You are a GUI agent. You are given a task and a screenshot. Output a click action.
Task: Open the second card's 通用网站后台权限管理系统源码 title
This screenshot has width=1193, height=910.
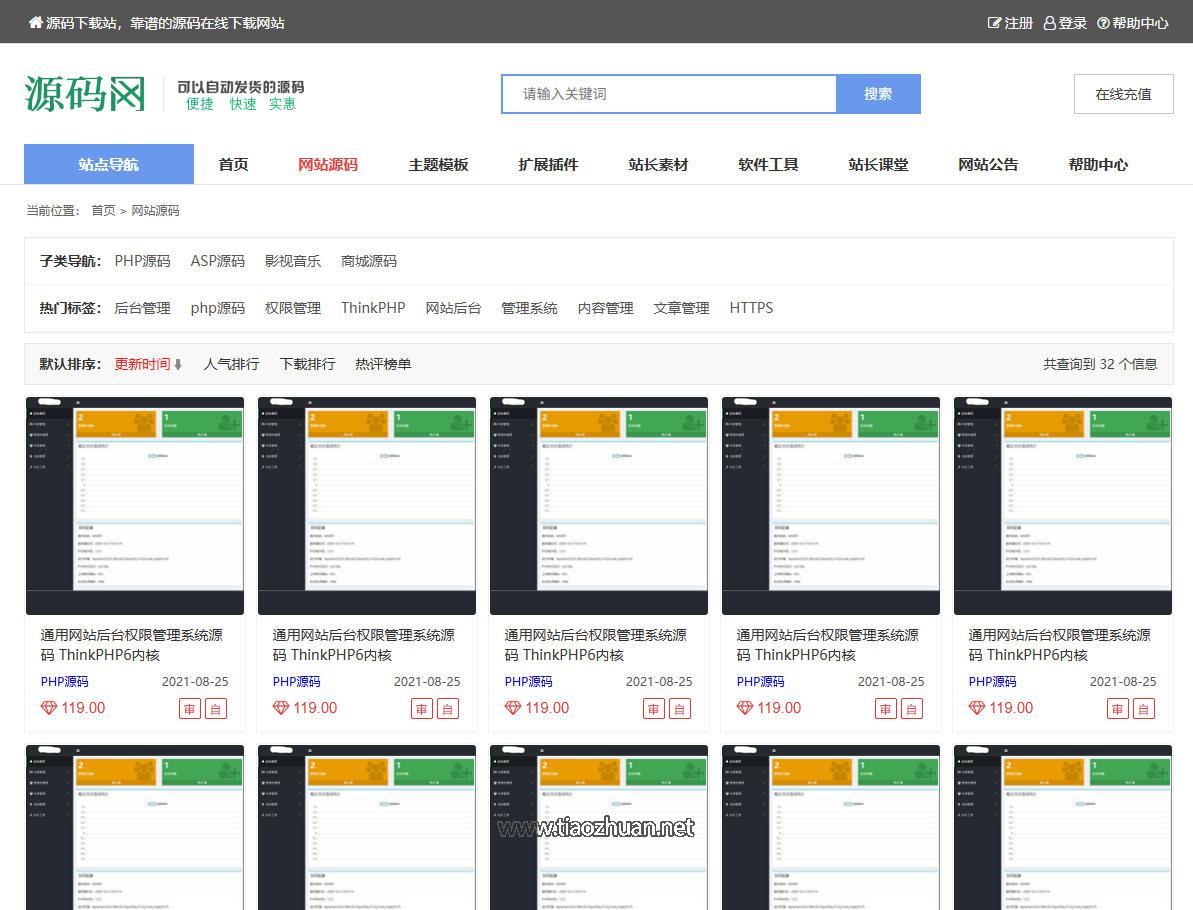coord(364,644)
